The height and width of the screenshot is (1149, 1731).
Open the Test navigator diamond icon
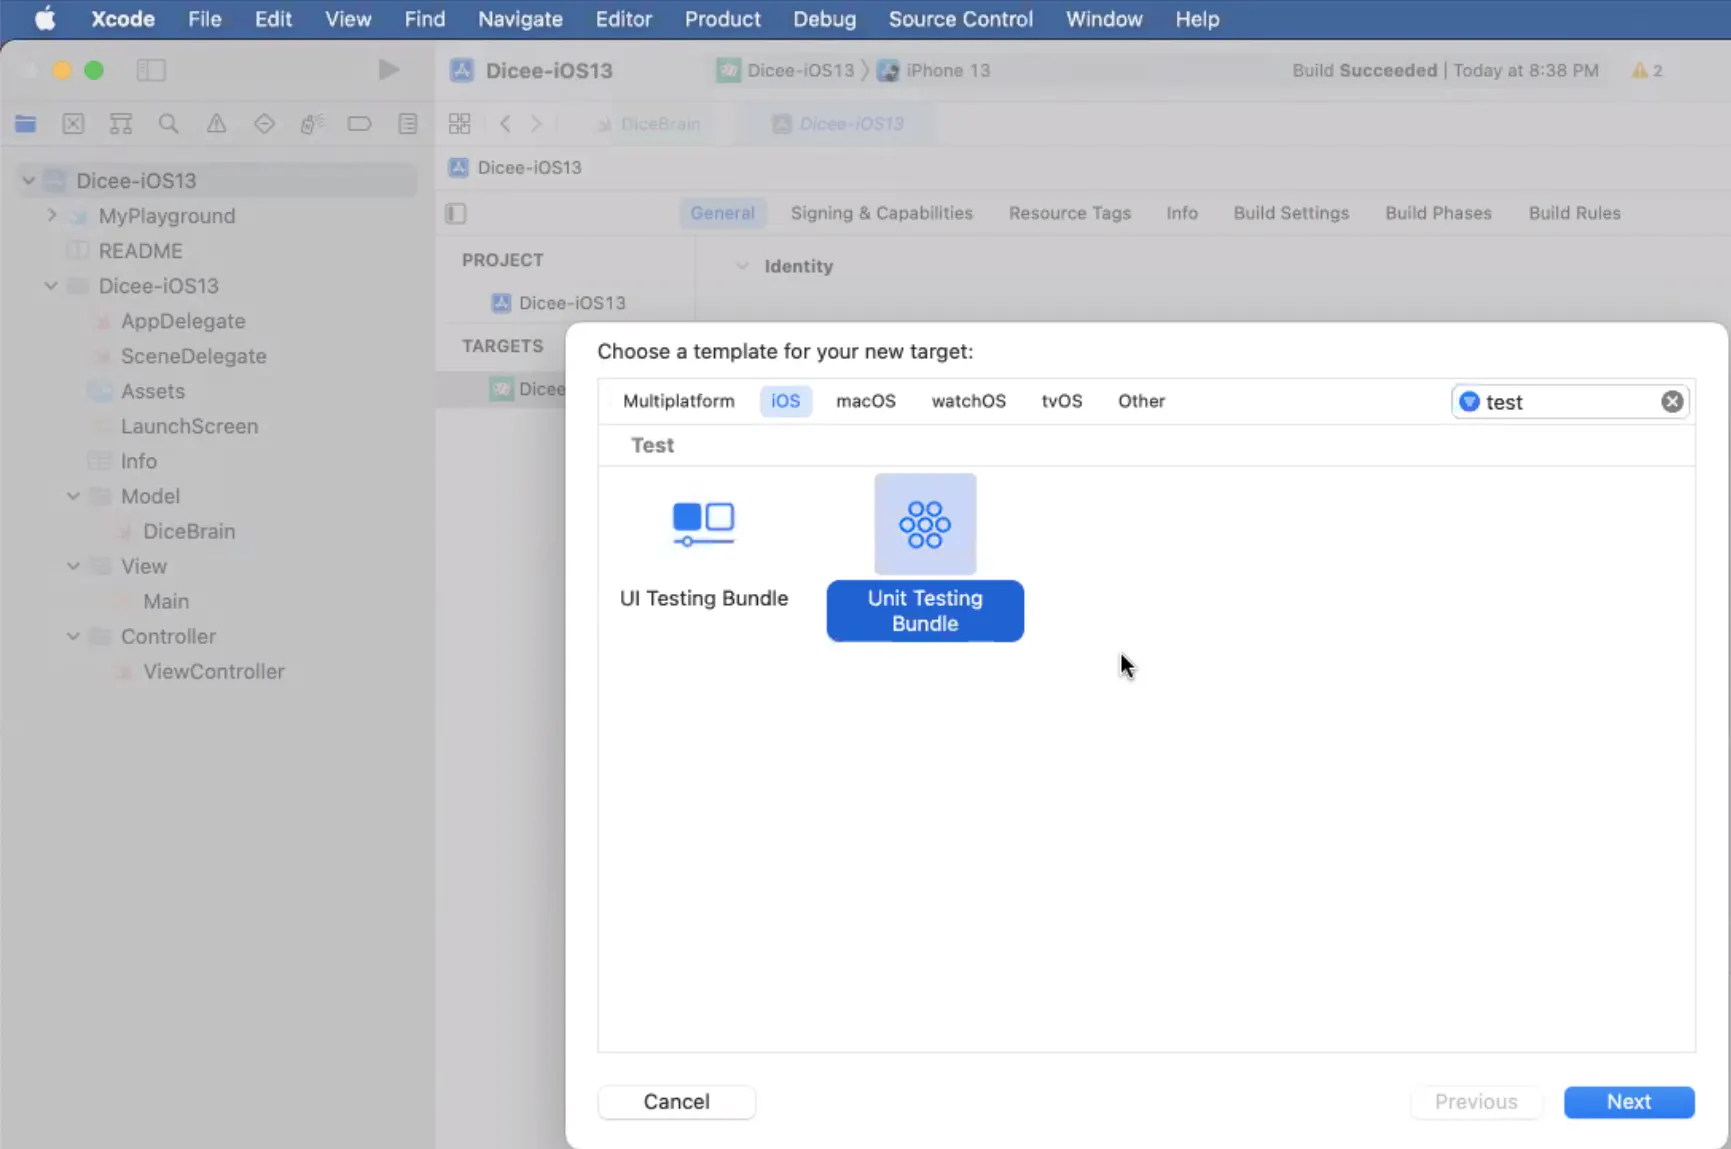pos(264,124)
